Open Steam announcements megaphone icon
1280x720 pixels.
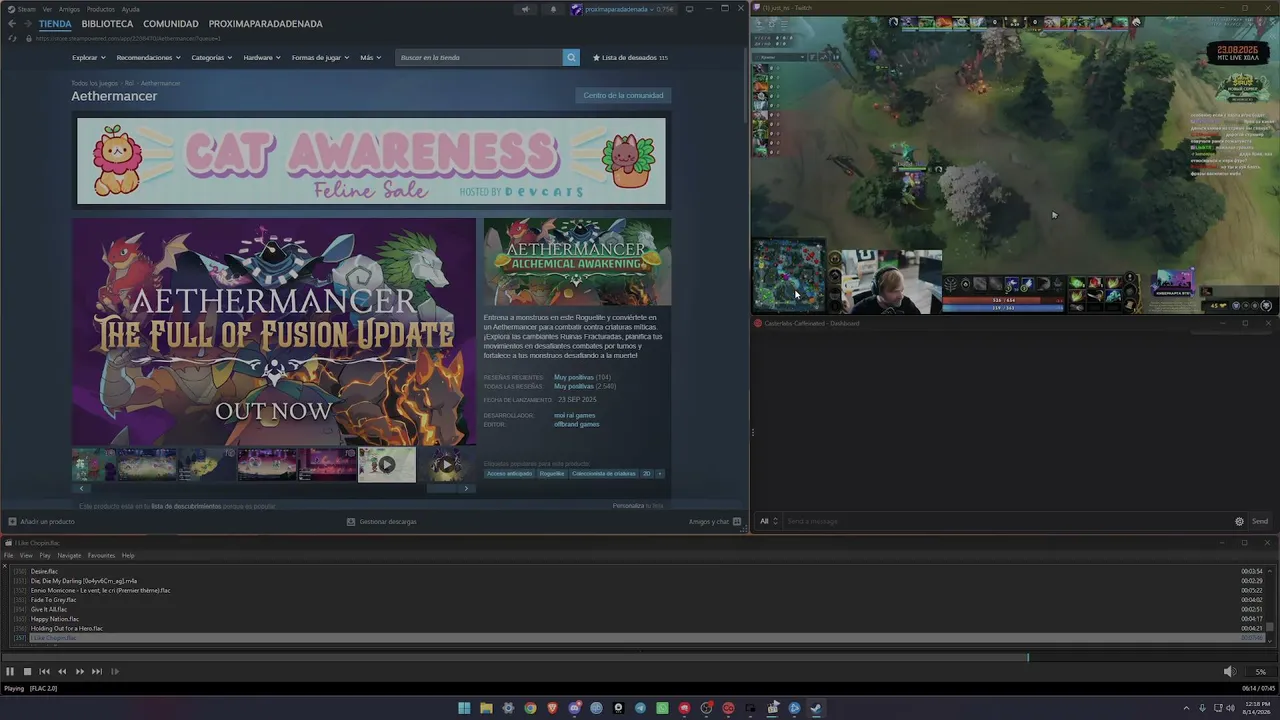click(525, 9)
